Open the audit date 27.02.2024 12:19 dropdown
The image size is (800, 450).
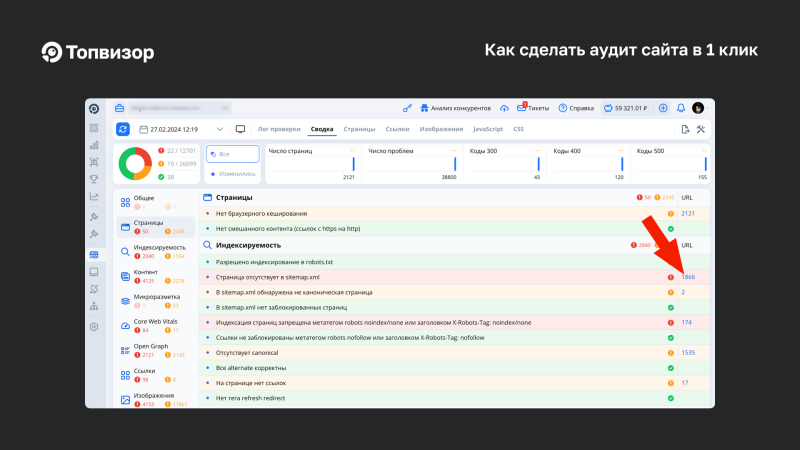181,129
